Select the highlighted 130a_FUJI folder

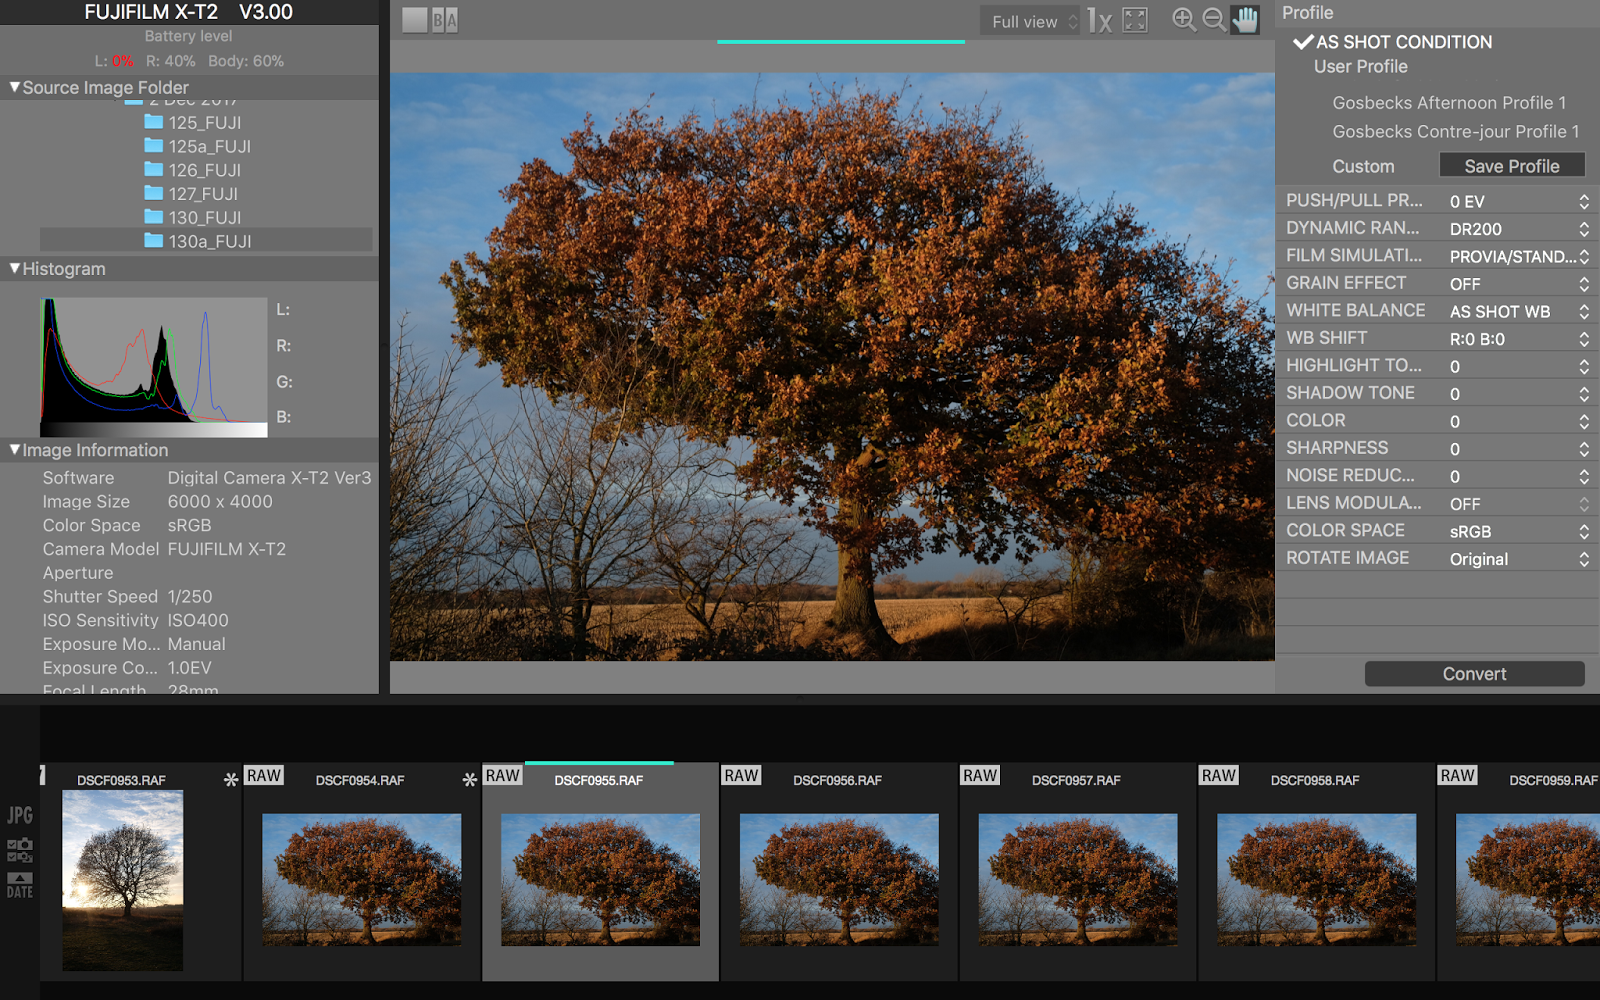click(206, 241)
